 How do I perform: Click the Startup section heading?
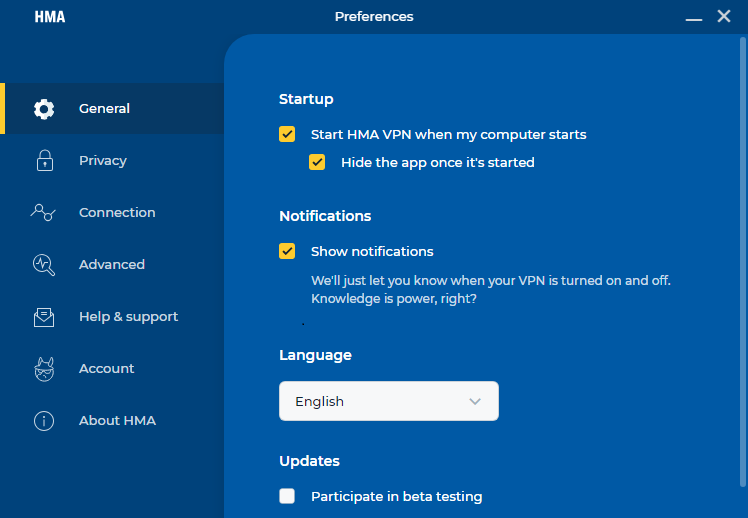[x=306, y=99]
